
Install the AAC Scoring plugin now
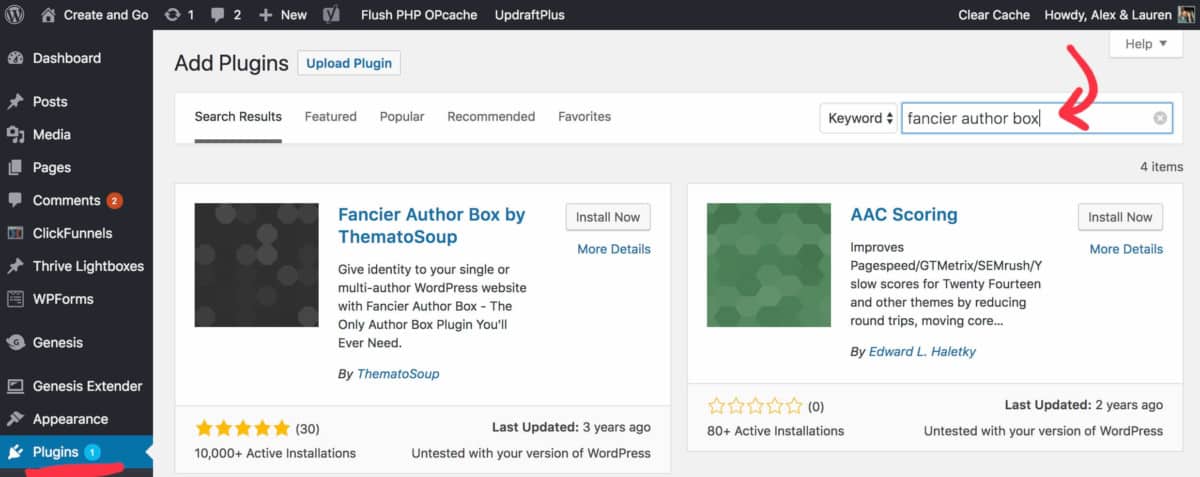tap(1120, 217)
